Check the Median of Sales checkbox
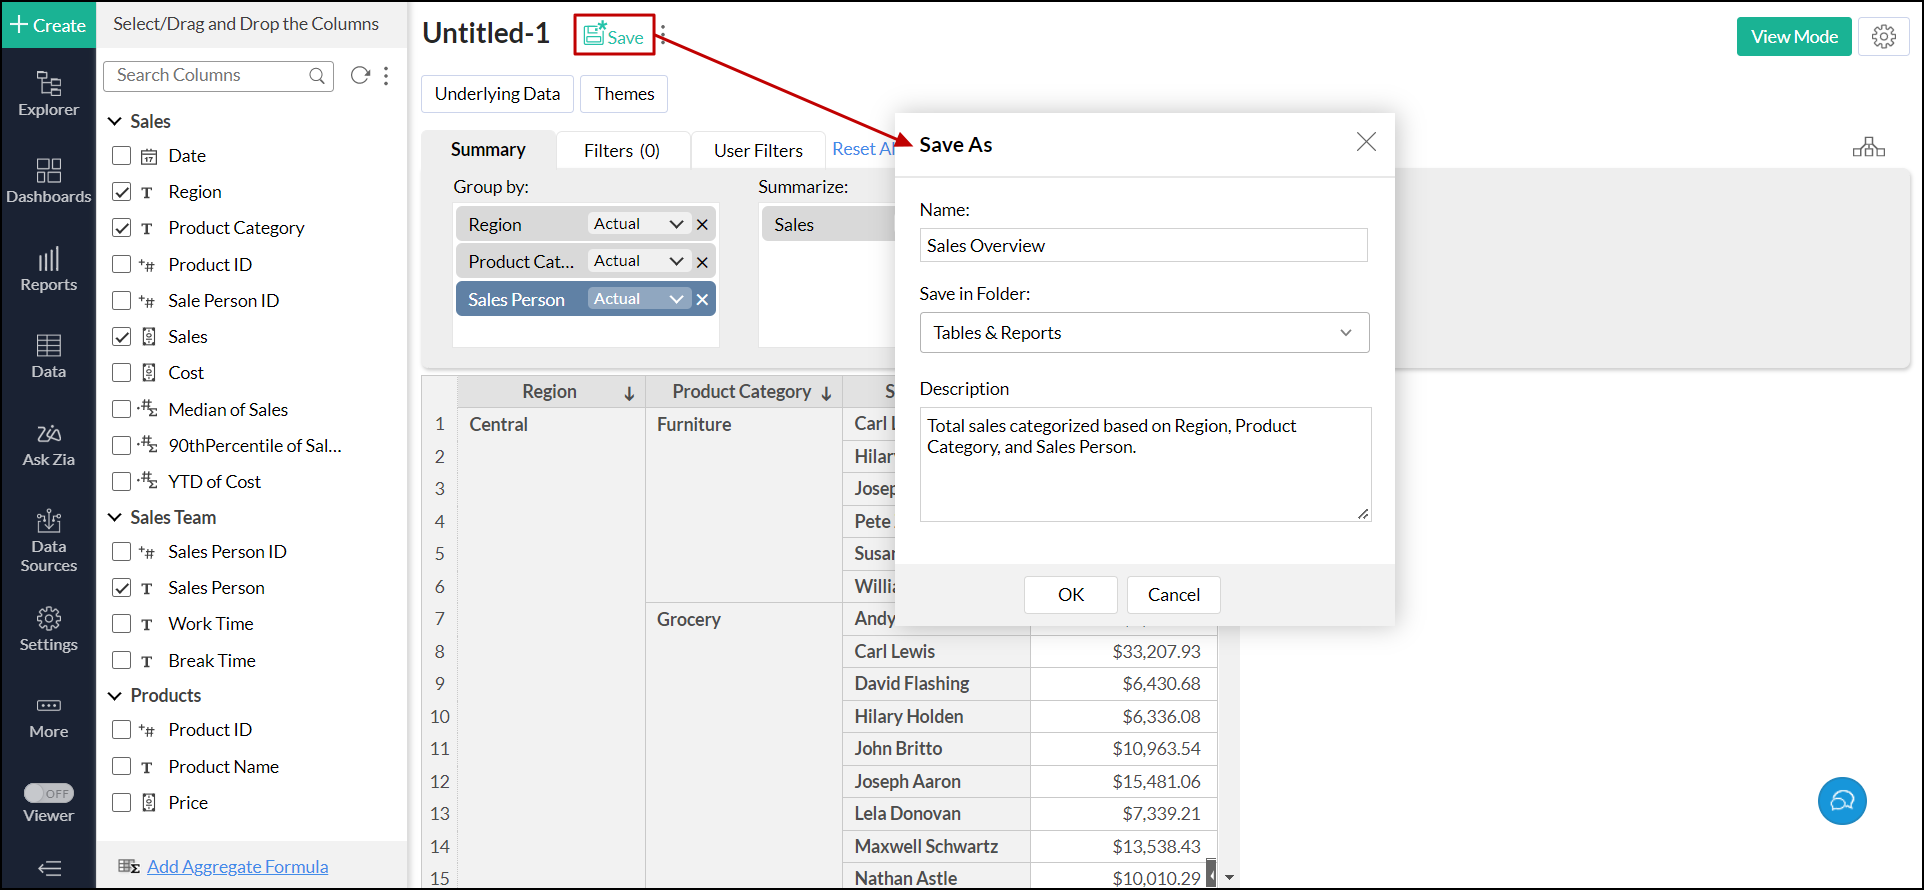This screenshot has width=1924, height=890. point(122,409)
